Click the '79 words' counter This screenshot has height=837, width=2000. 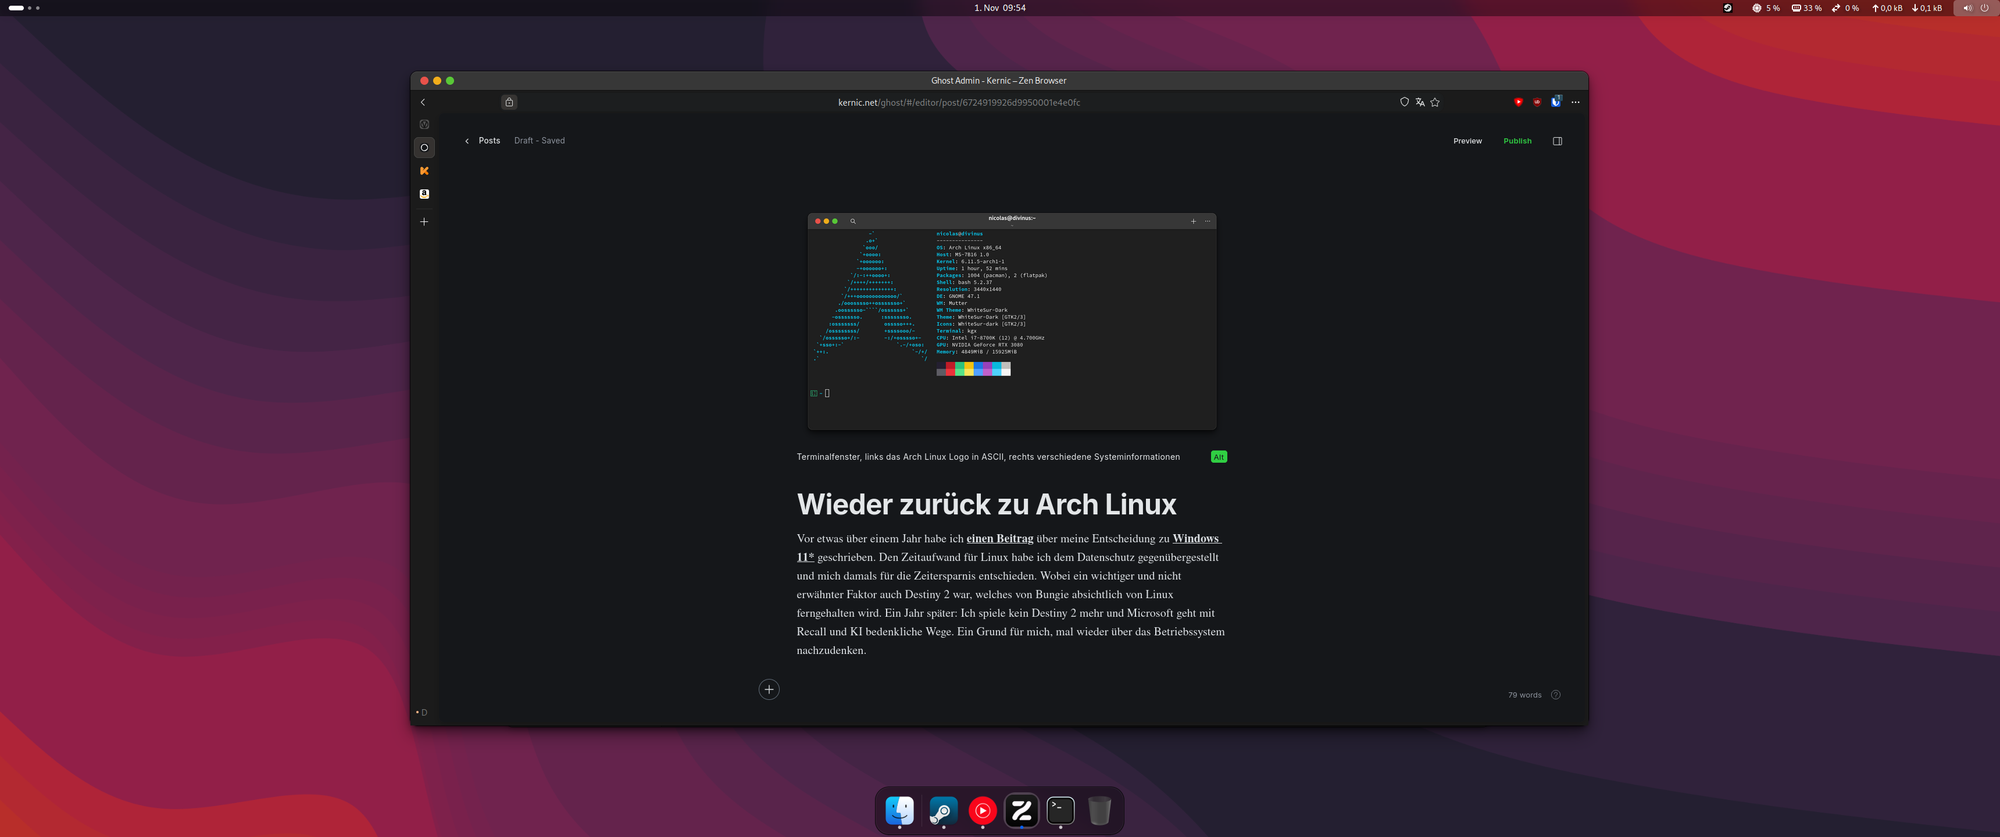tap(1524, 695)
